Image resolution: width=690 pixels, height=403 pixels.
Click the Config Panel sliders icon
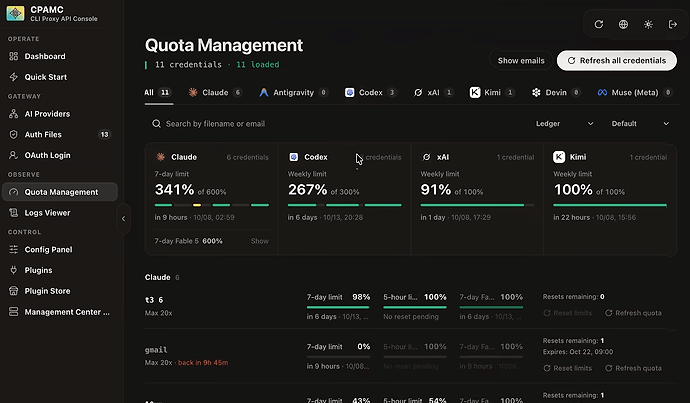pyautogui.click(x=14, y=249)
